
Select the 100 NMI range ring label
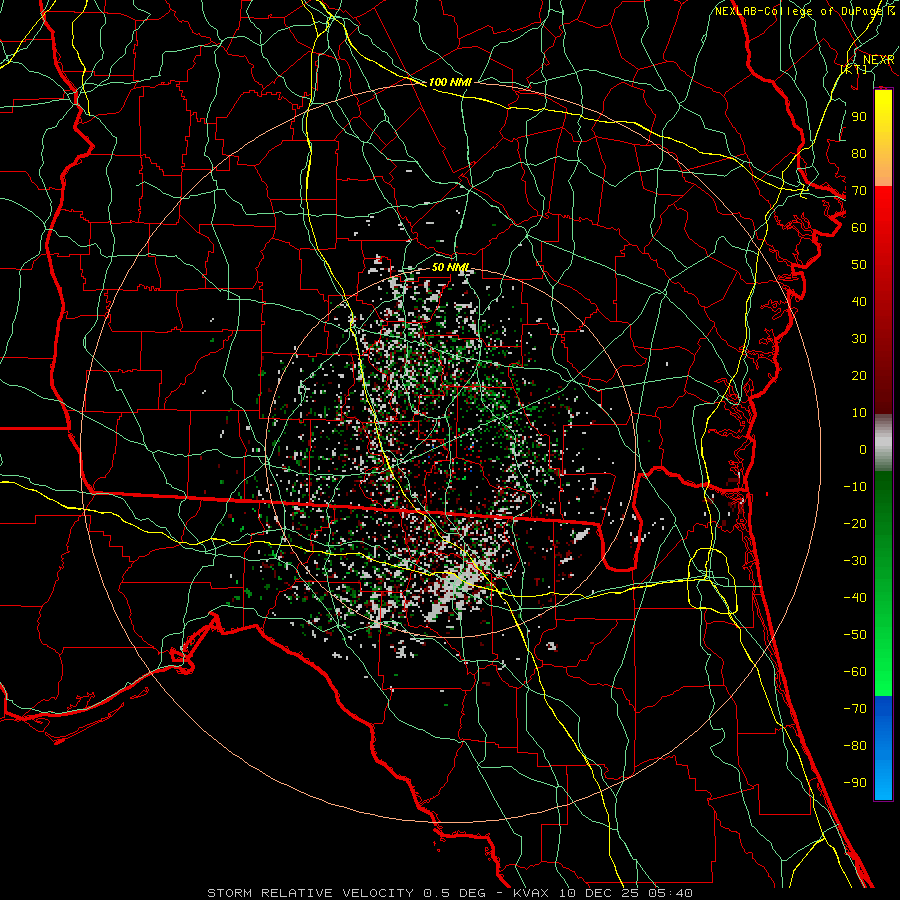(x=450, y=83)
